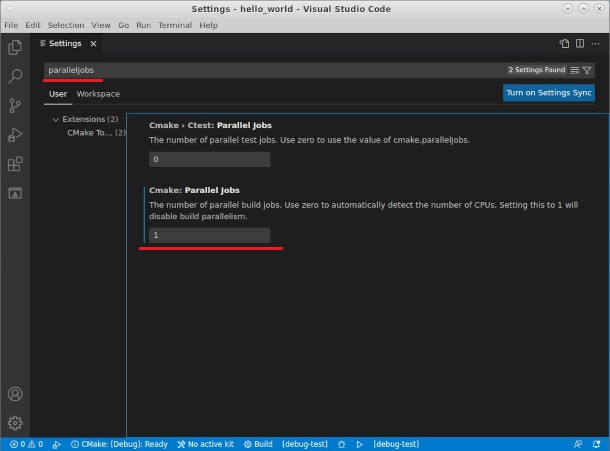Screen dimensions: 610x451
Task: Open the Edit menu
Action: tap(33, 25)
